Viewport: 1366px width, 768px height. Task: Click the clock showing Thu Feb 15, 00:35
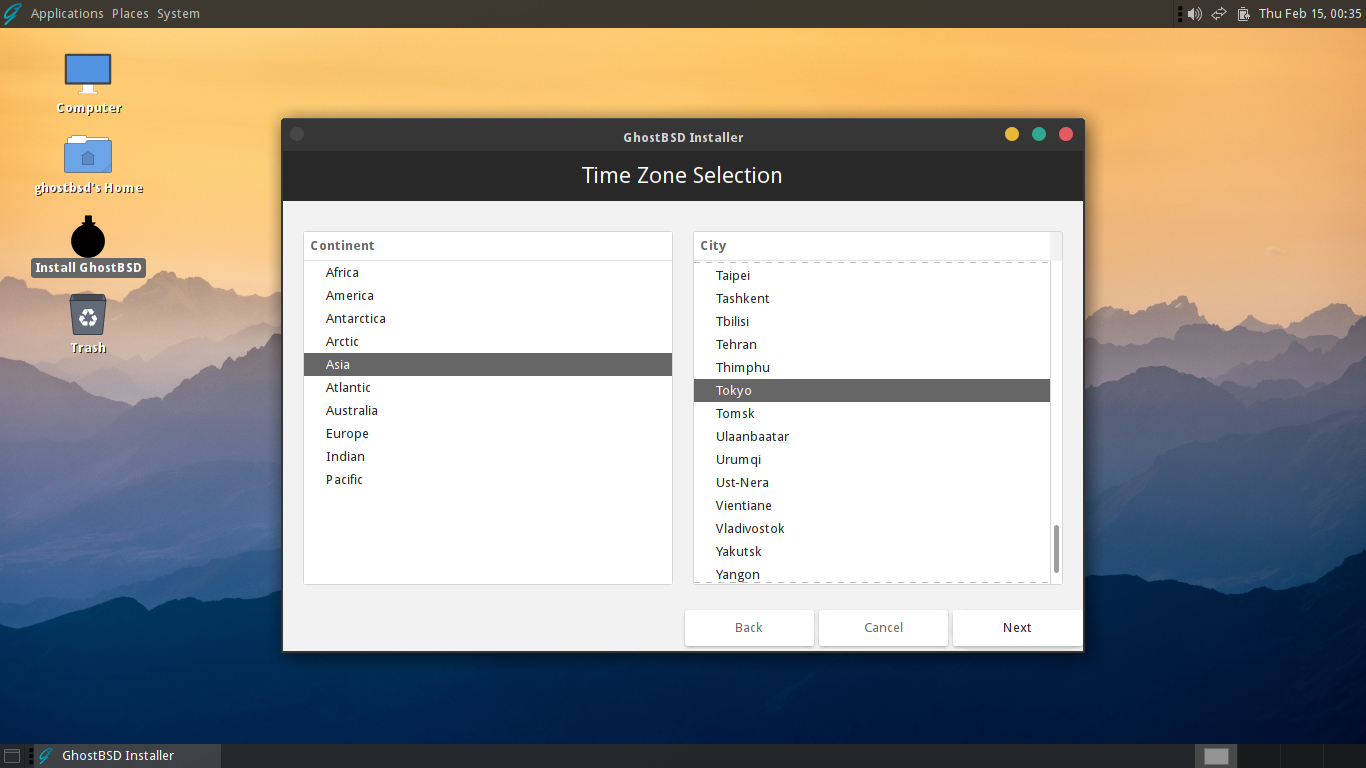[1310, 14]
